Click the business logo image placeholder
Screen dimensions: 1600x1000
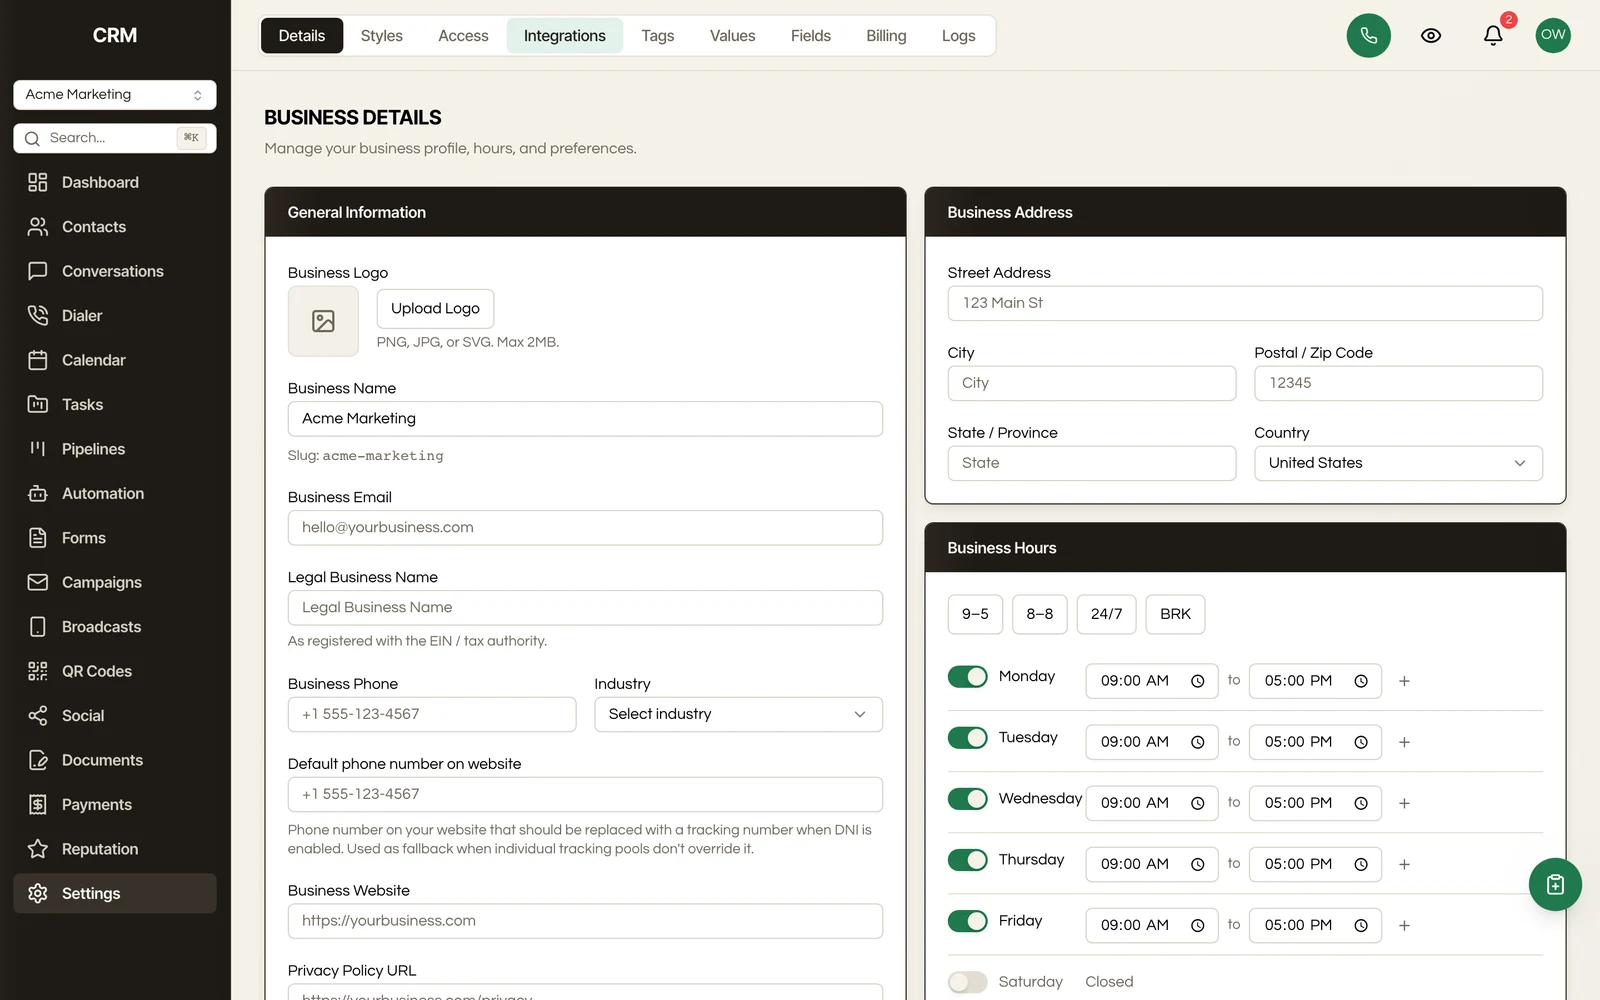323,321
